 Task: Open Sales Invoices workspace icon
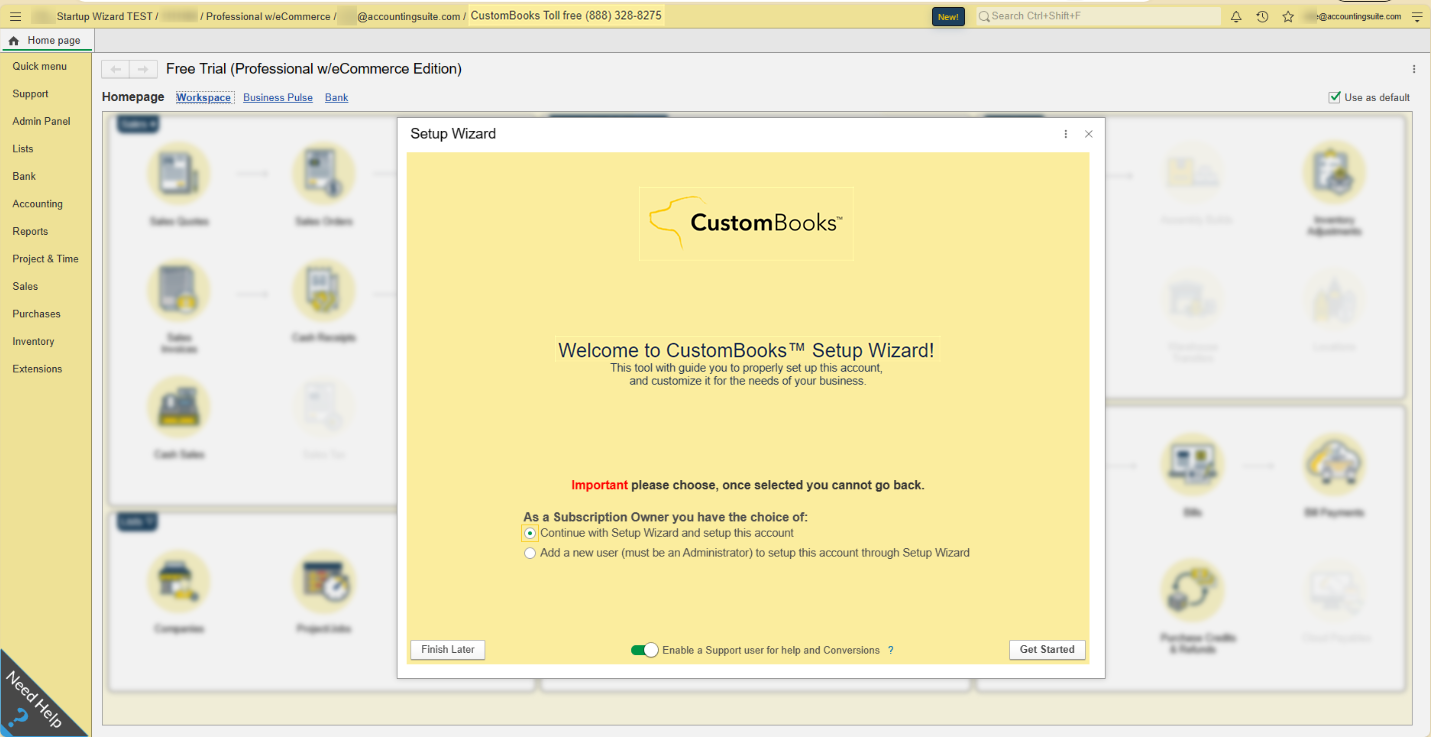point(179,291)
